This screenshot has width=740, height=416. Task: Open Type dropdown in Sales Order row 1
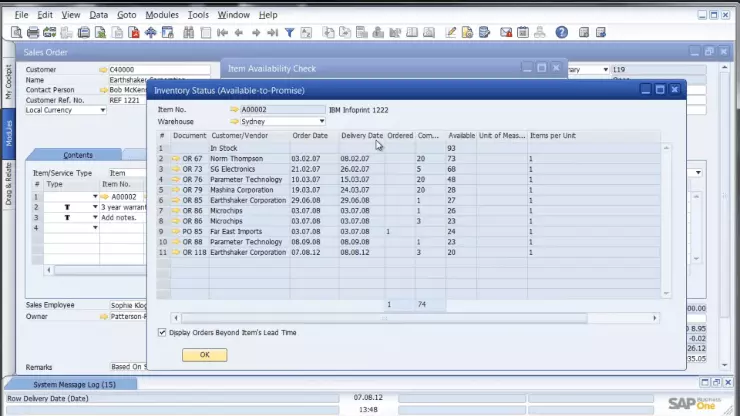point(95,196)
